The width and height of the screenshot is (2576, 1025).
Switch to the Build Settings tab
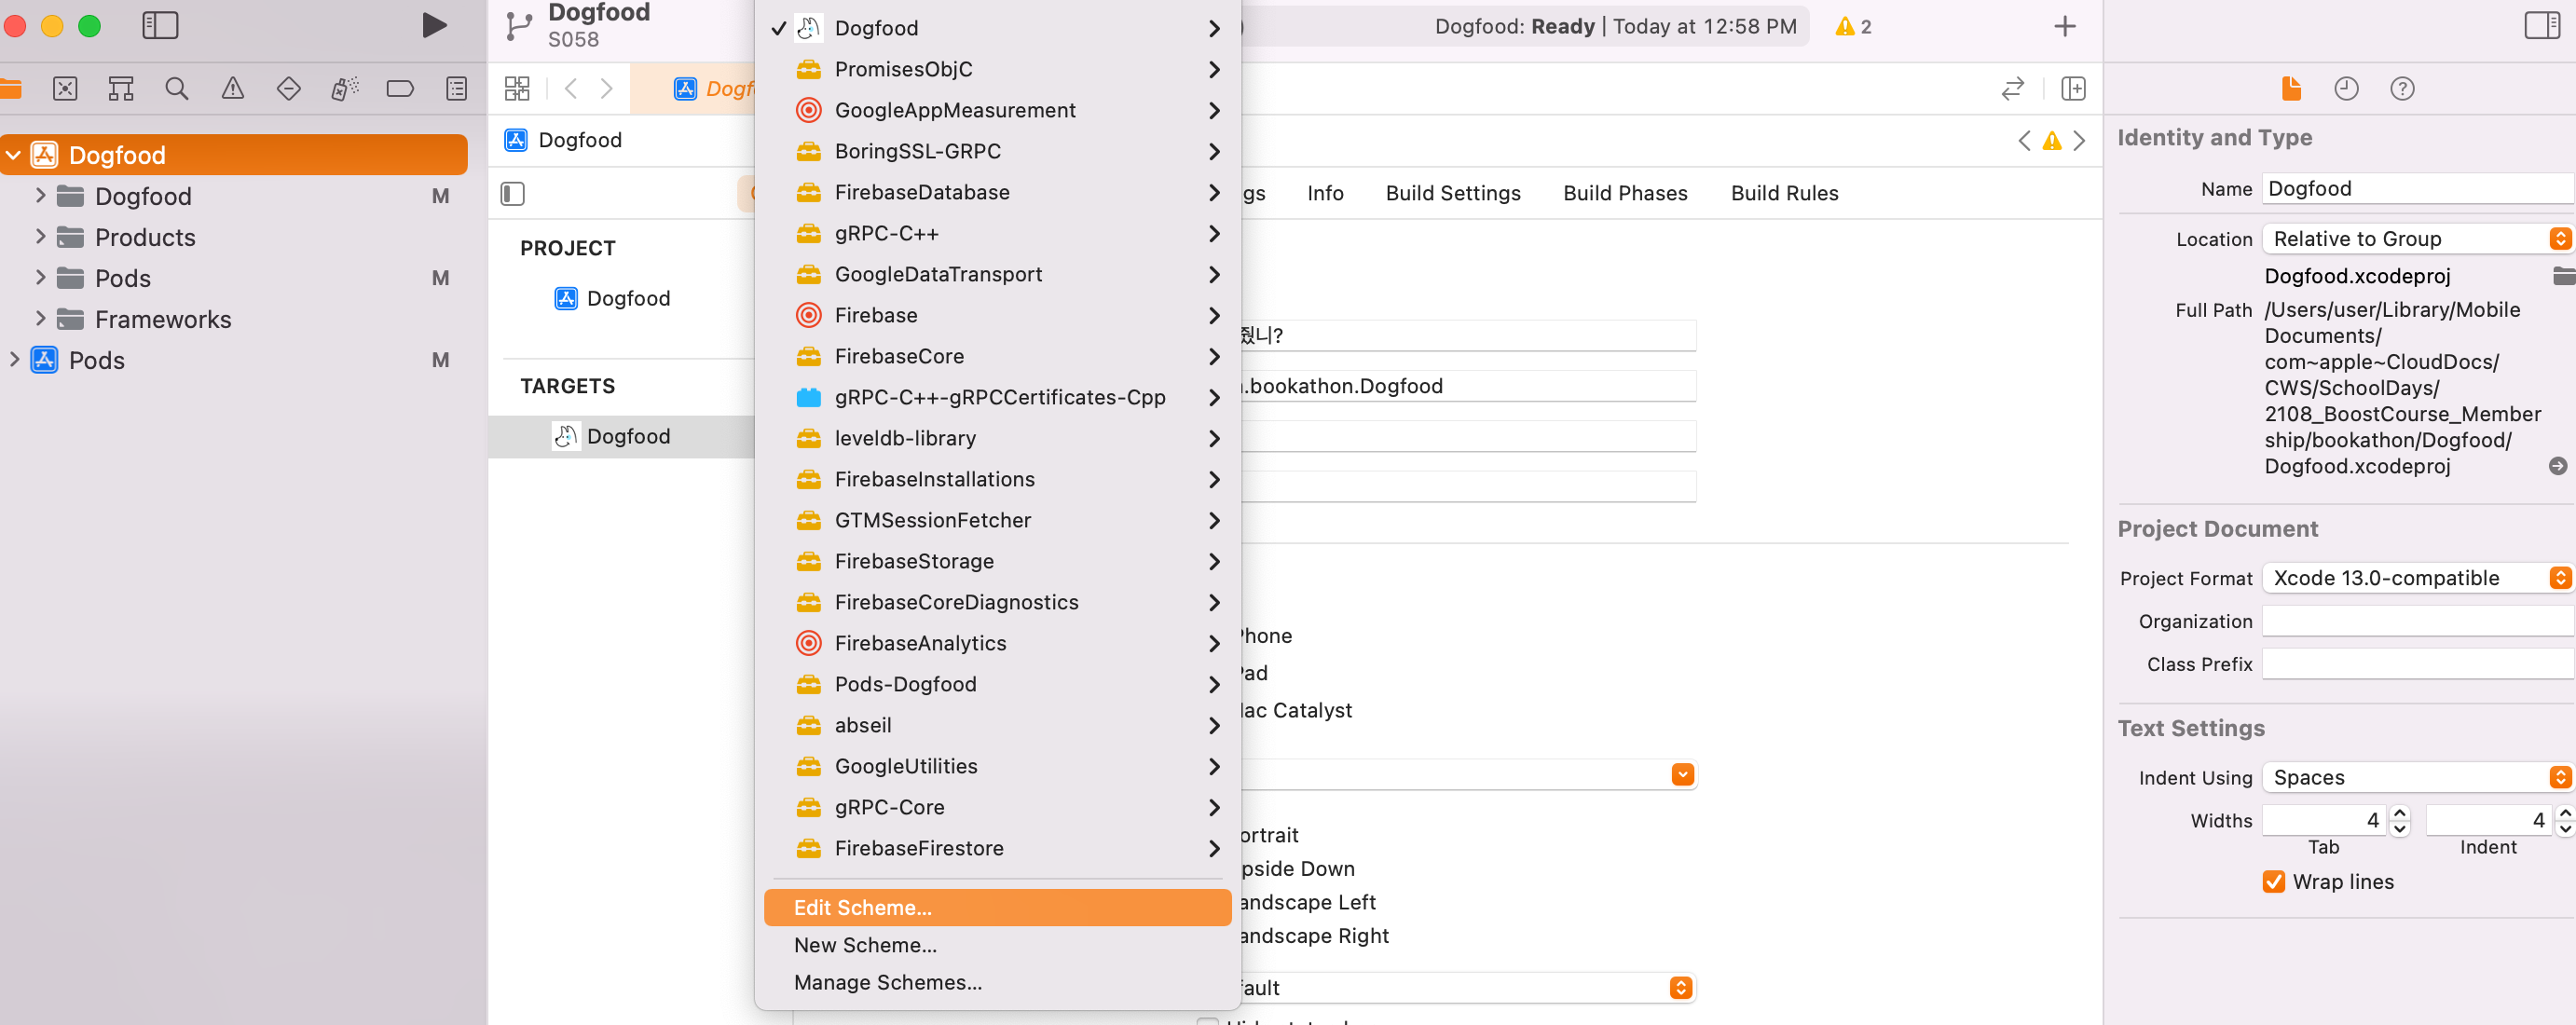(1452, 193)
